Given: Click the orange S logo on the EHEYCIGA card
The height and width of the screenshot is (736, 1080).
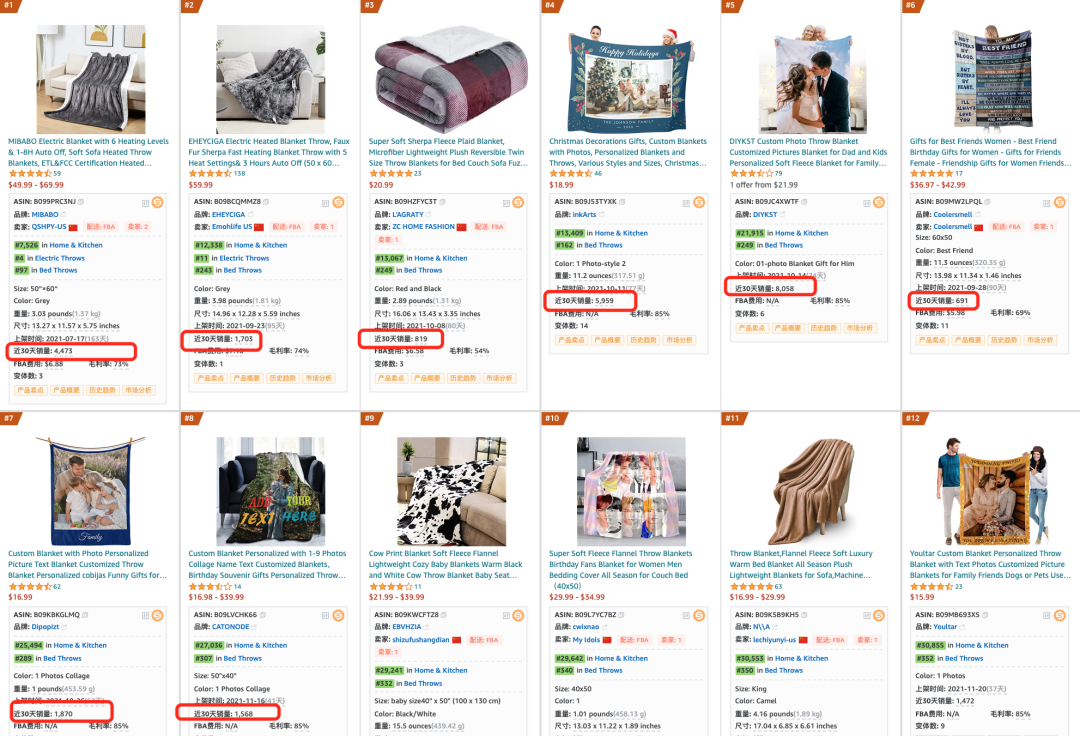Looking at the screenshot, I should coord(338,202).
